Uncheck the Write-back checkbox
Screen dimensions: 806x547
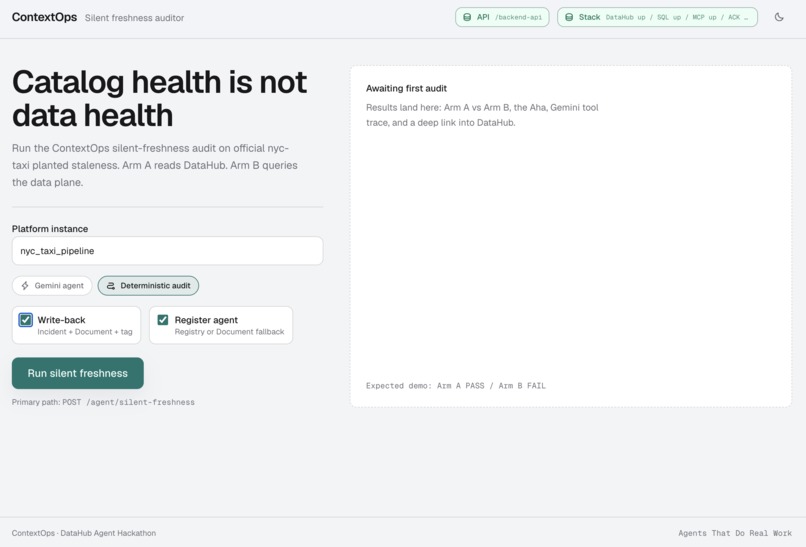click(x=25, y=320)
